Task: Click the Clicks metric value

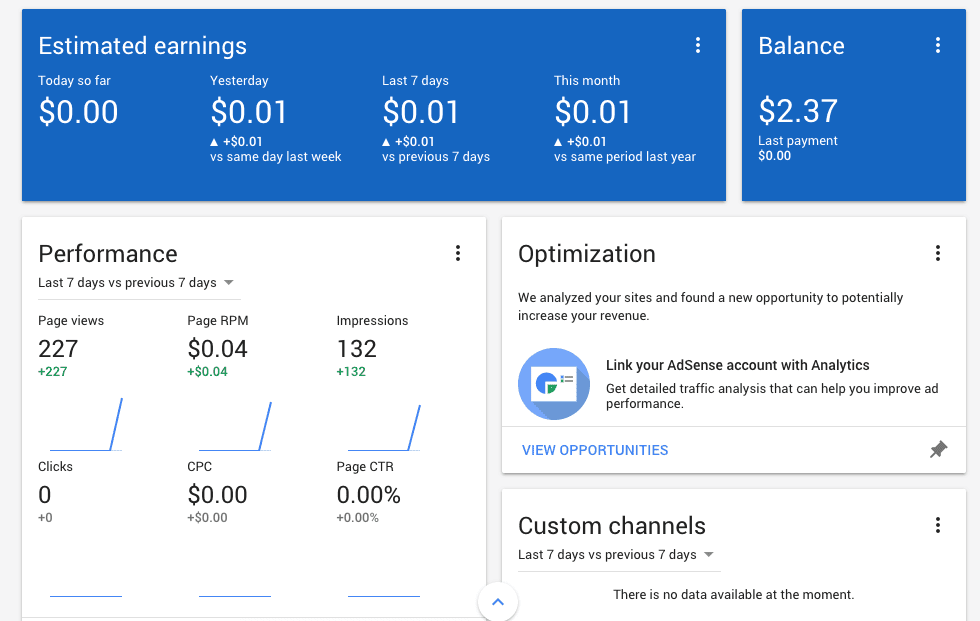Action: tap(45, 495)
